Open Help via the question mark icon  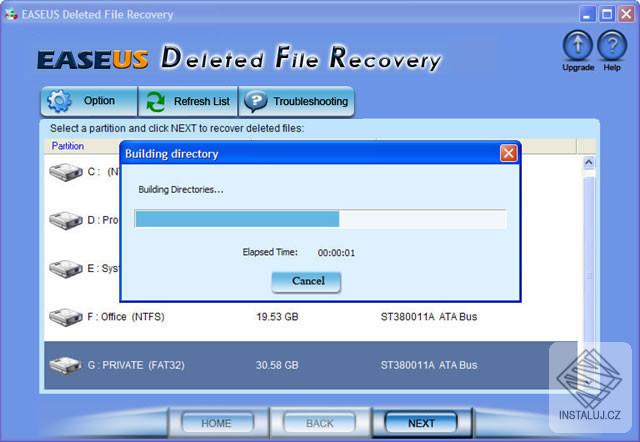(612, 46)
